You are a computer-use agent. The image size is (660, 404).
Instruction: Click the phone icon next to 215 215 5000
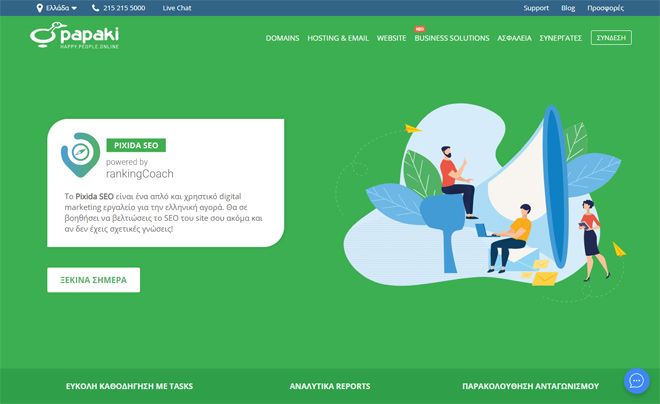96,8
